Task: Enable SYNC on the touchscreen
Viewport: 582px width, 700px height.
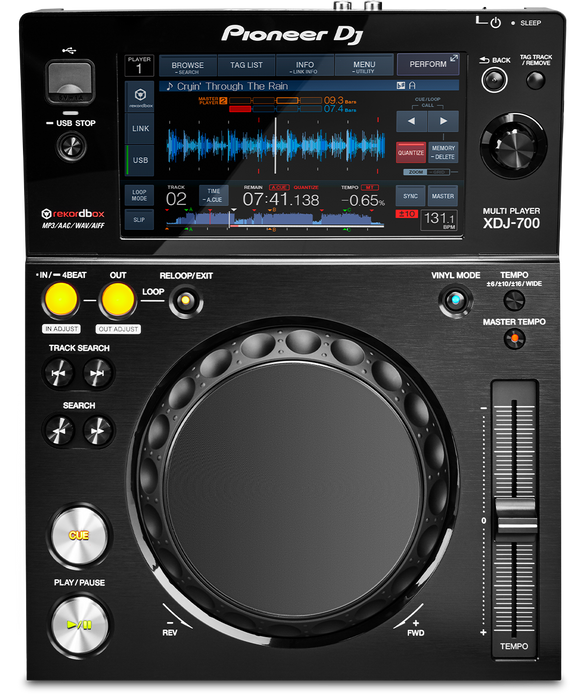Action: pyautogui.click(x=411, y=196)
